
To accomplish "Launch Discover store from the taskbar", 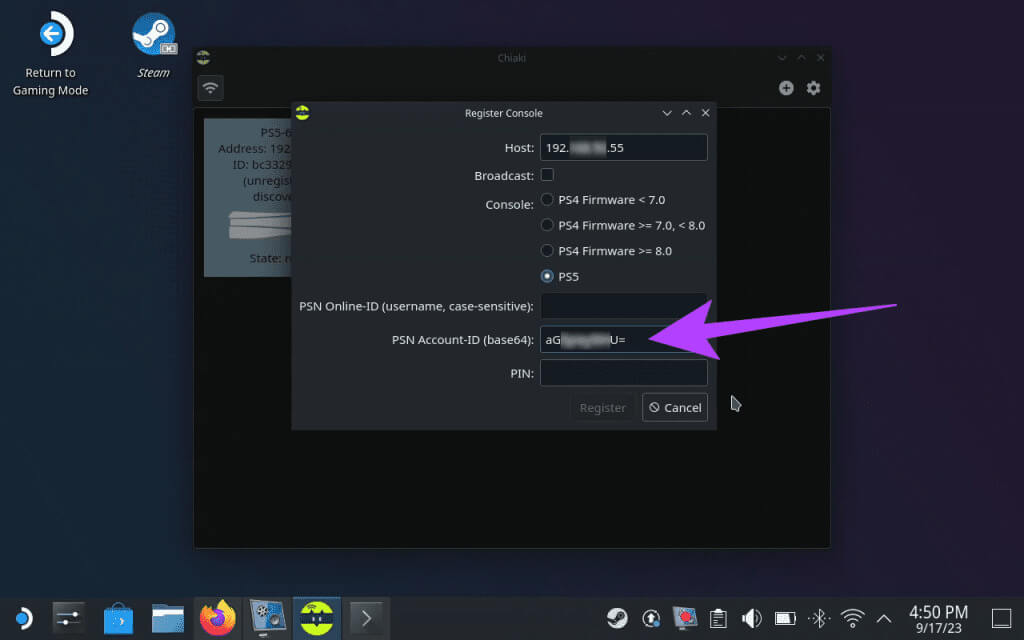I will click(x=118, y=618).
